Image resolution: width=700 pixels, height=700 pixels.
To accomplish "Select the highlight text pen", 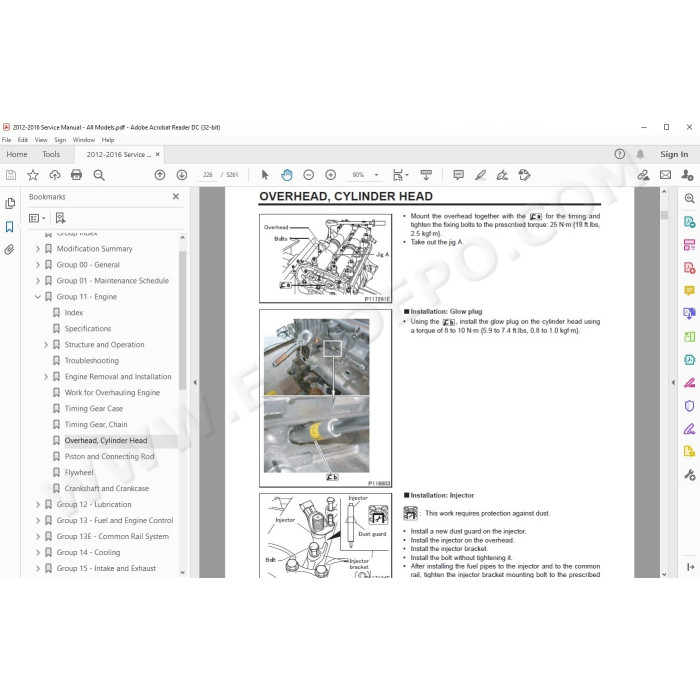I will pos(480,175).
